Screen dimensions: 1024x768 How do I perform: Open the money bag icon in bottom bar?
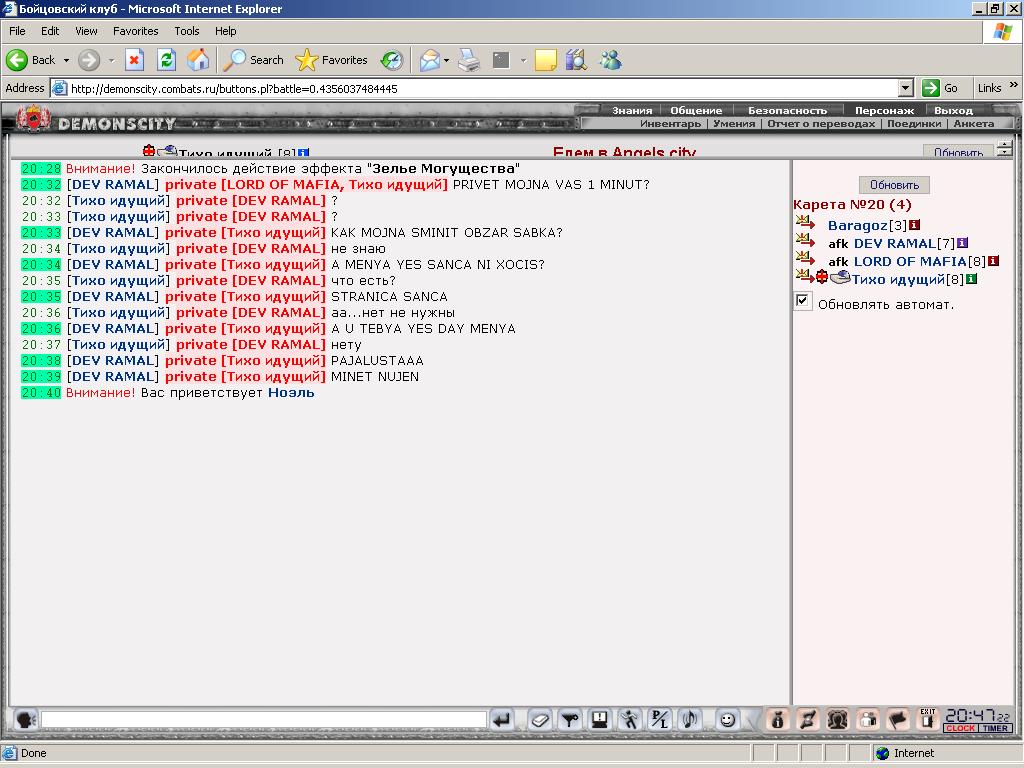[777, 720]
